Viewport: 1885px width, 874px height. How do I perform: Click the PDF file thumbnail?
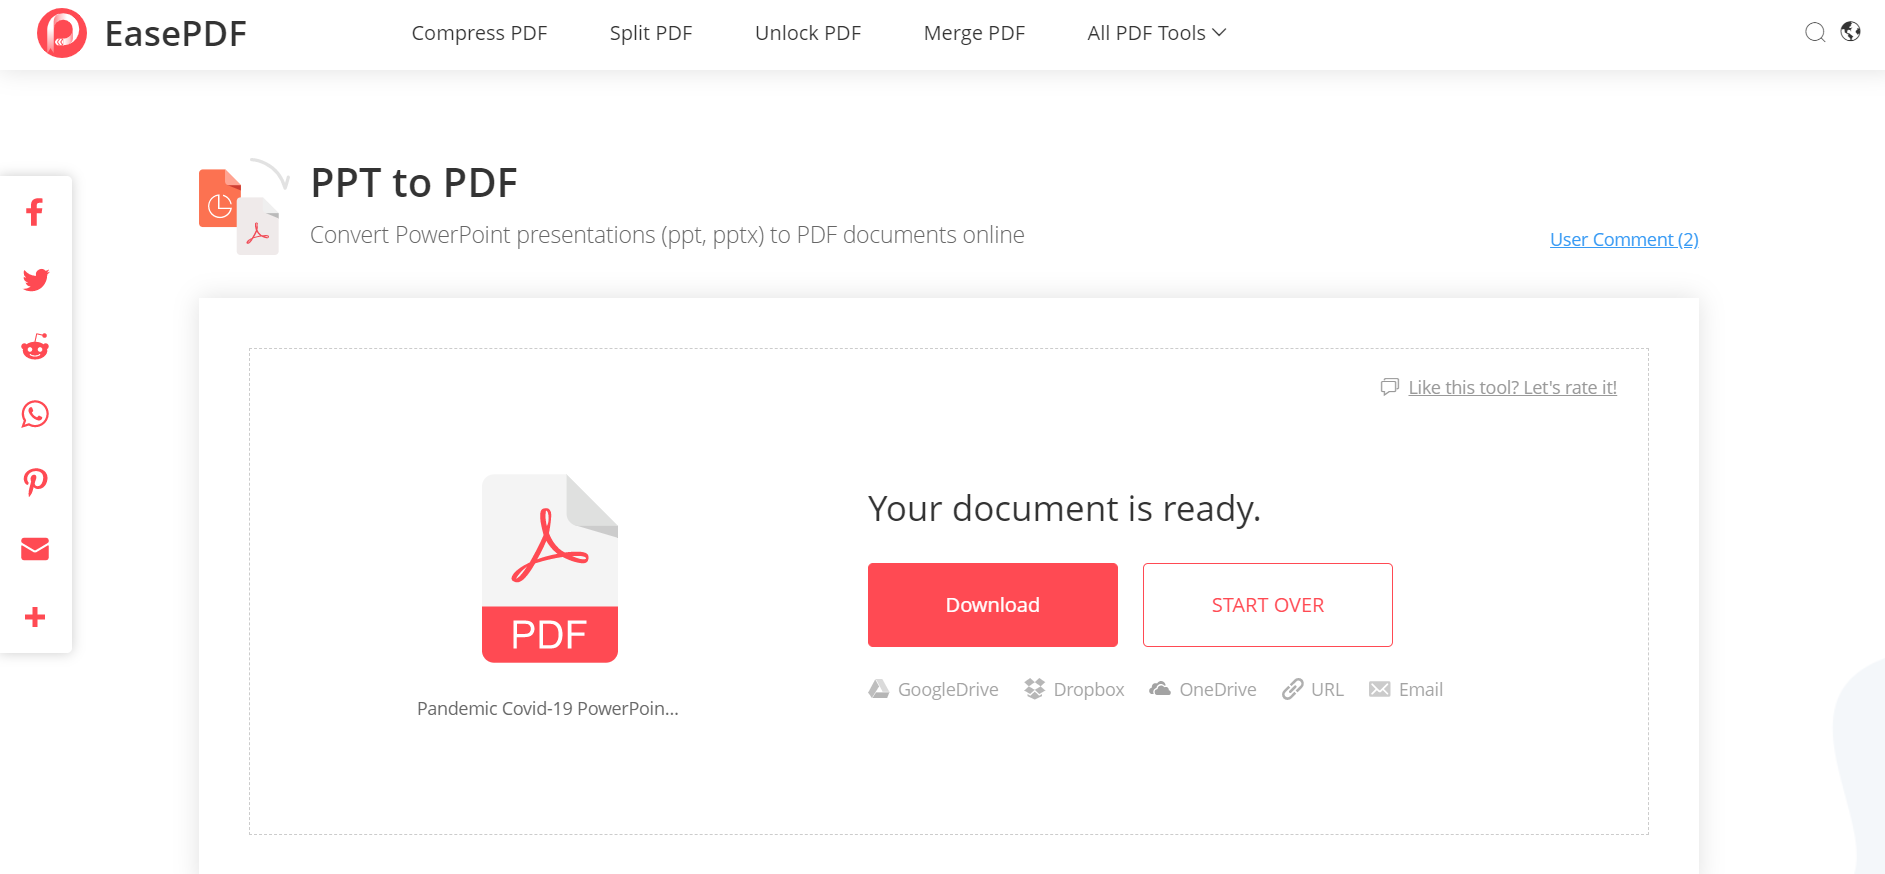[x=549, y=568]
